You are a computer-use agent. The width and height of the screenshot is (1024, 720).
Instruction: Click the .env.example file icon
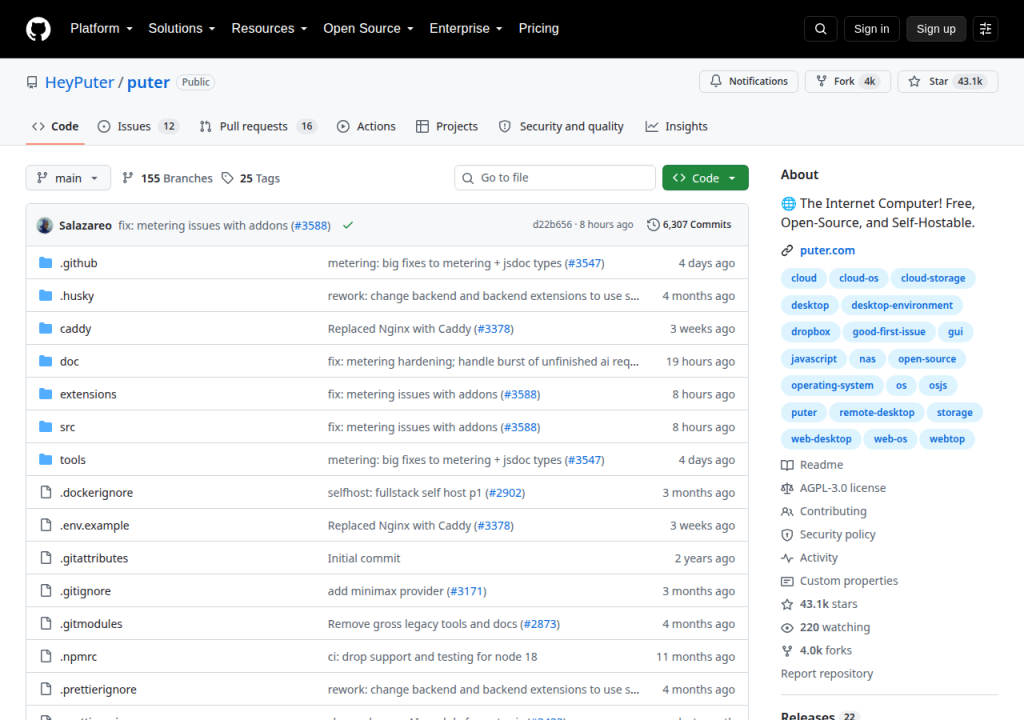point(46,525)
